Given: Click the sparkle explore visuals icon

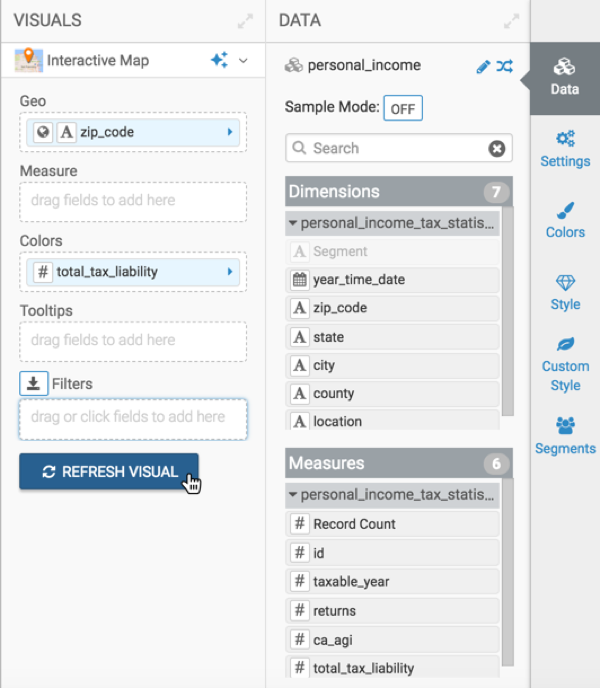Looking at the screenshot, I should click(x=219, y=61).
